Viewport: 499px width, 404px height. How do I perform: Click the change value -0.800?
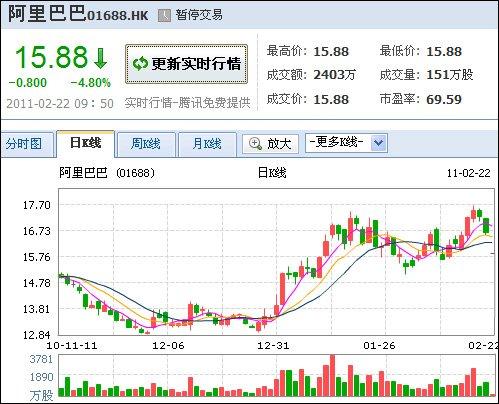tap(28, 83)
